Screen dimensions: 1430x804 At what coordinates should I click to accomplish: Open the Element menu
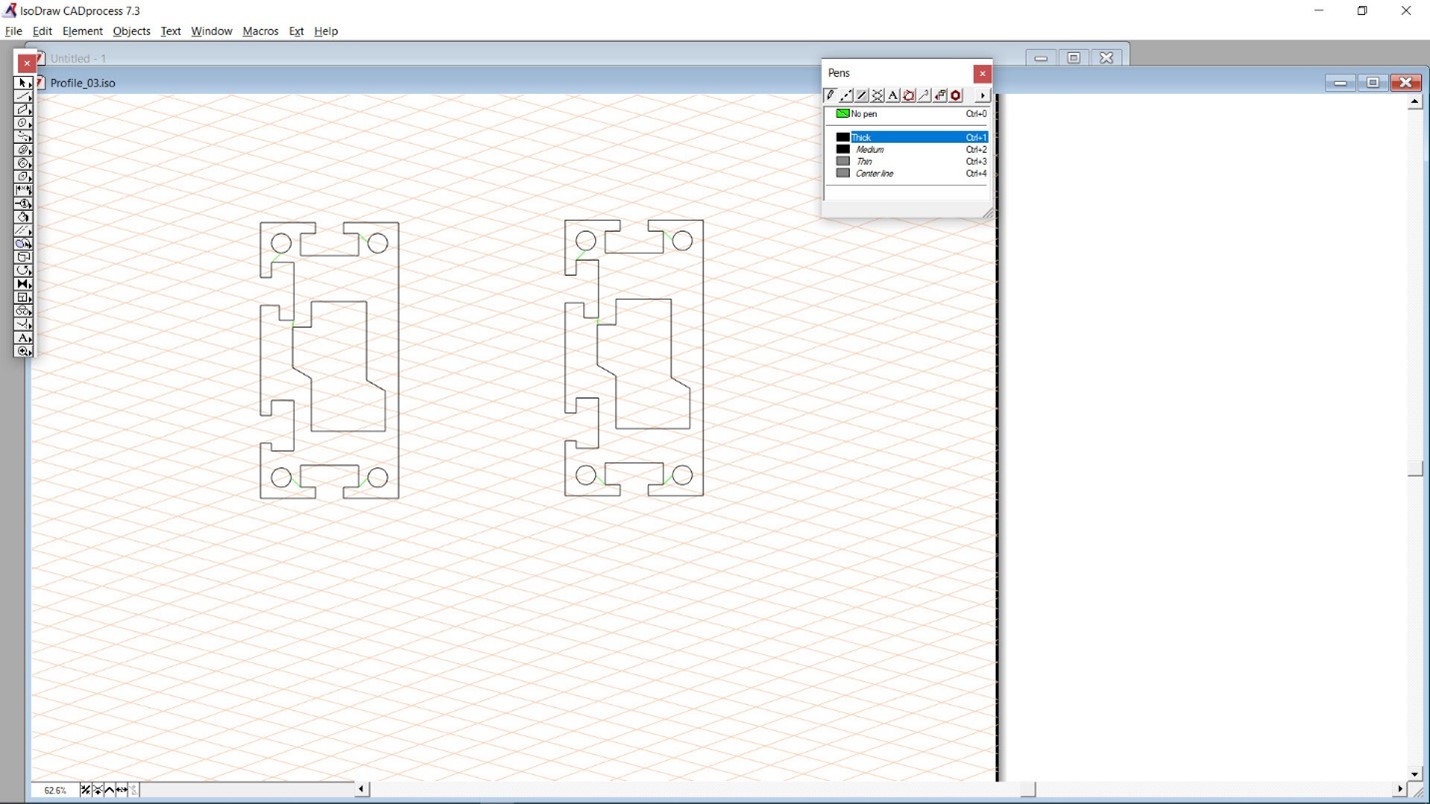point(82,31)
